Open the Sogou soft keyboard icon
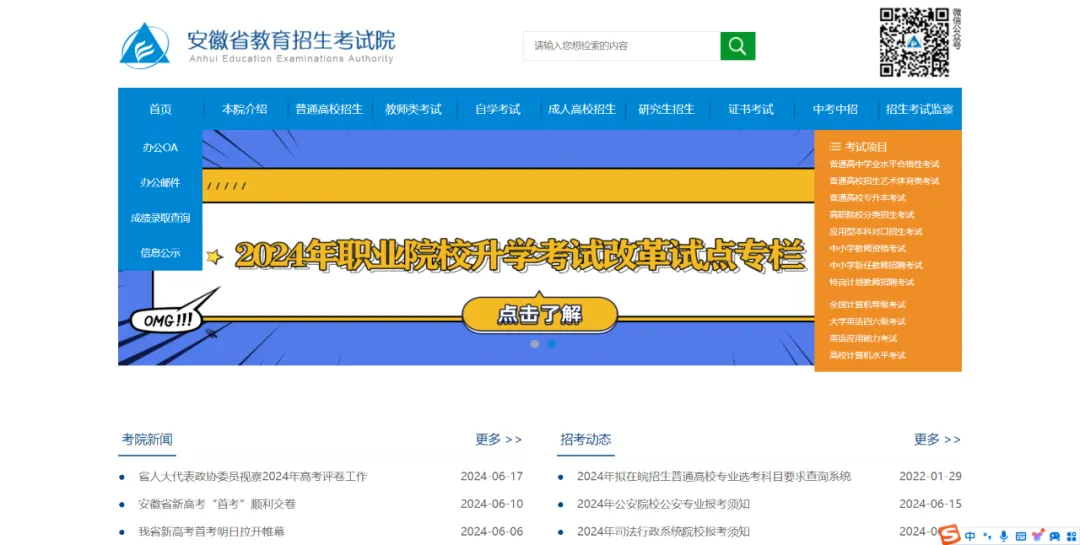The height and width of the screenshot is (545, 1080). click(1021, 536)
